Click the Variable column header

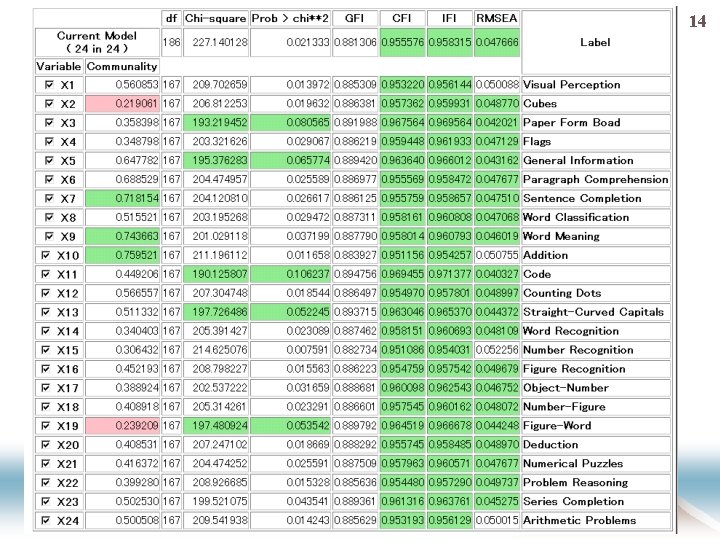click(x=59, y=67)
